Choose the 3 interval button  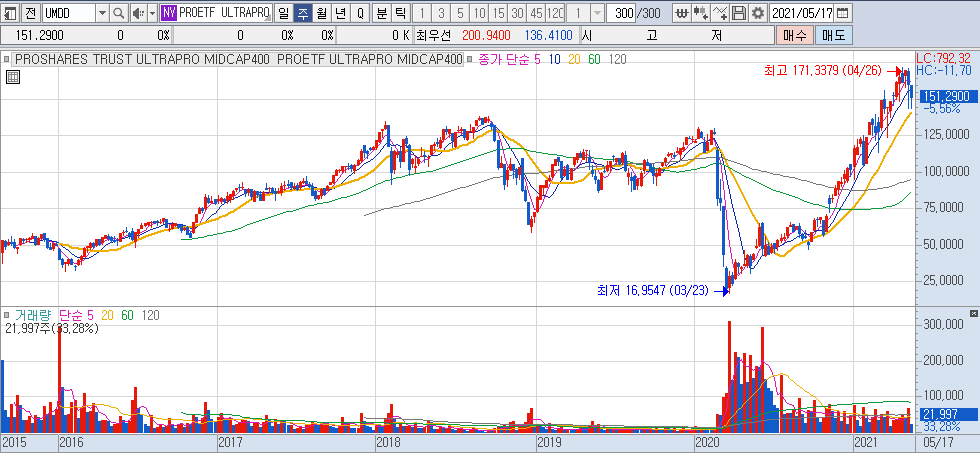click(x=441, y=12)
